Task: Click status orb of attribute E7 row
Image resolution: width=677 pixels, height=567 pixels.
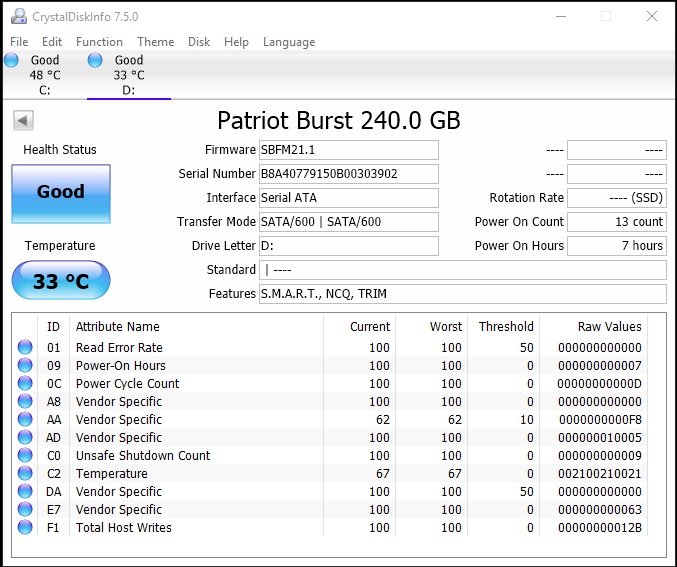Action: (25, 509)
